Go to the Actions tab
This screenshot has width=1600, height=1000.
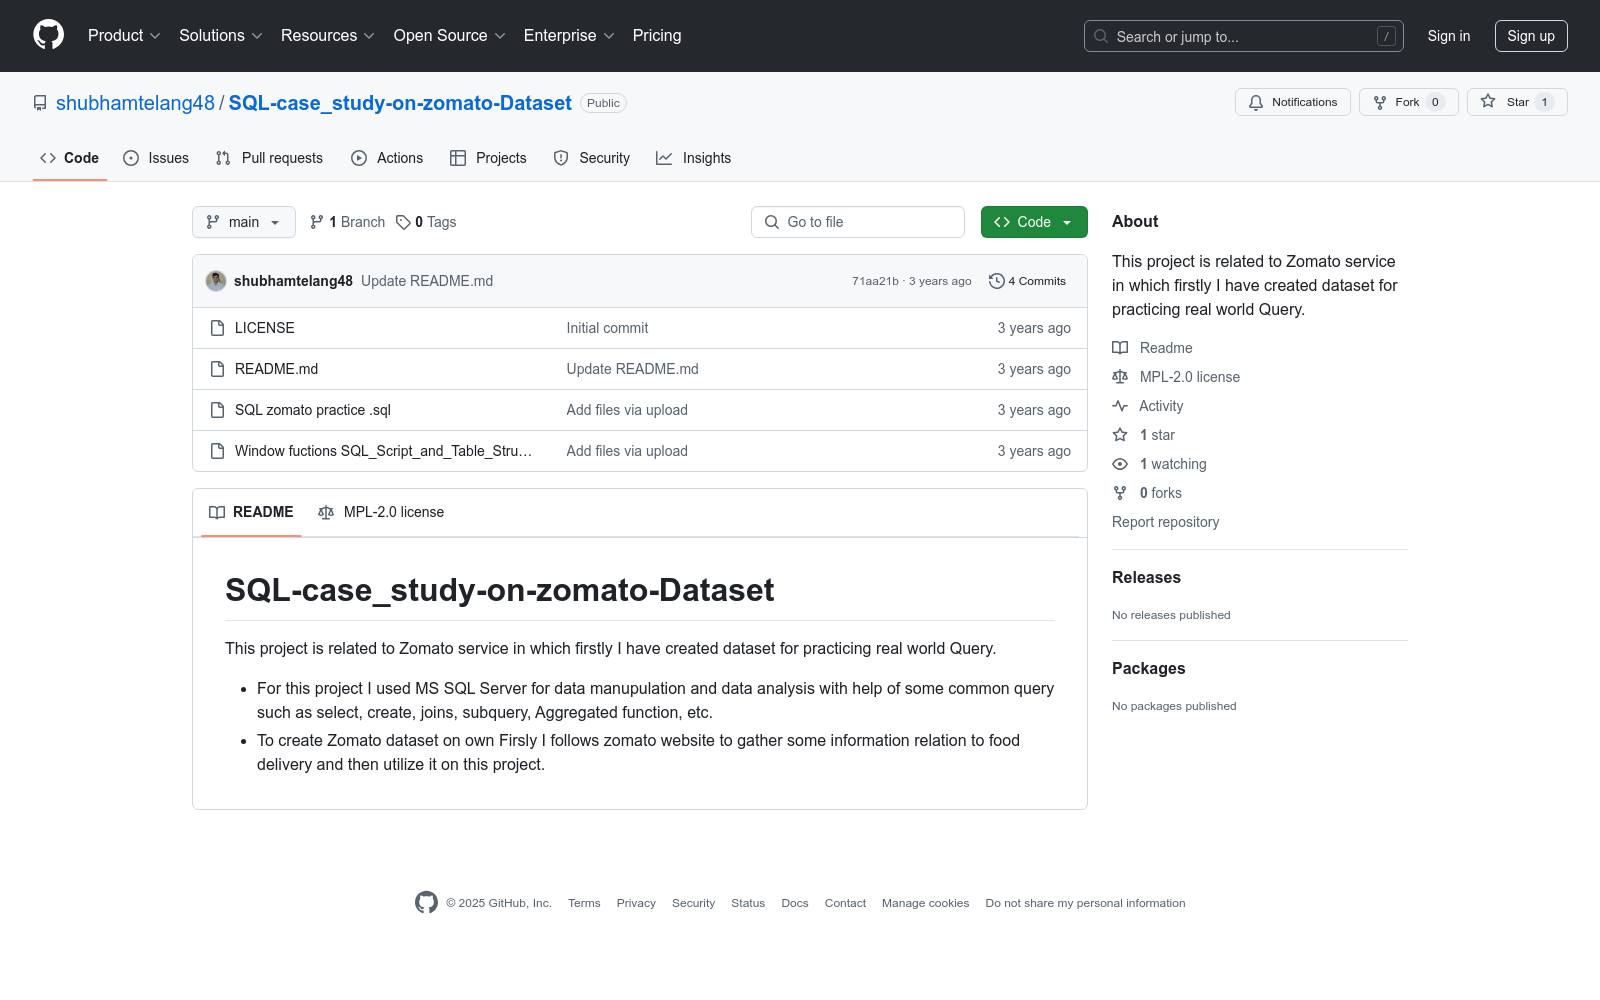(387, 158)
